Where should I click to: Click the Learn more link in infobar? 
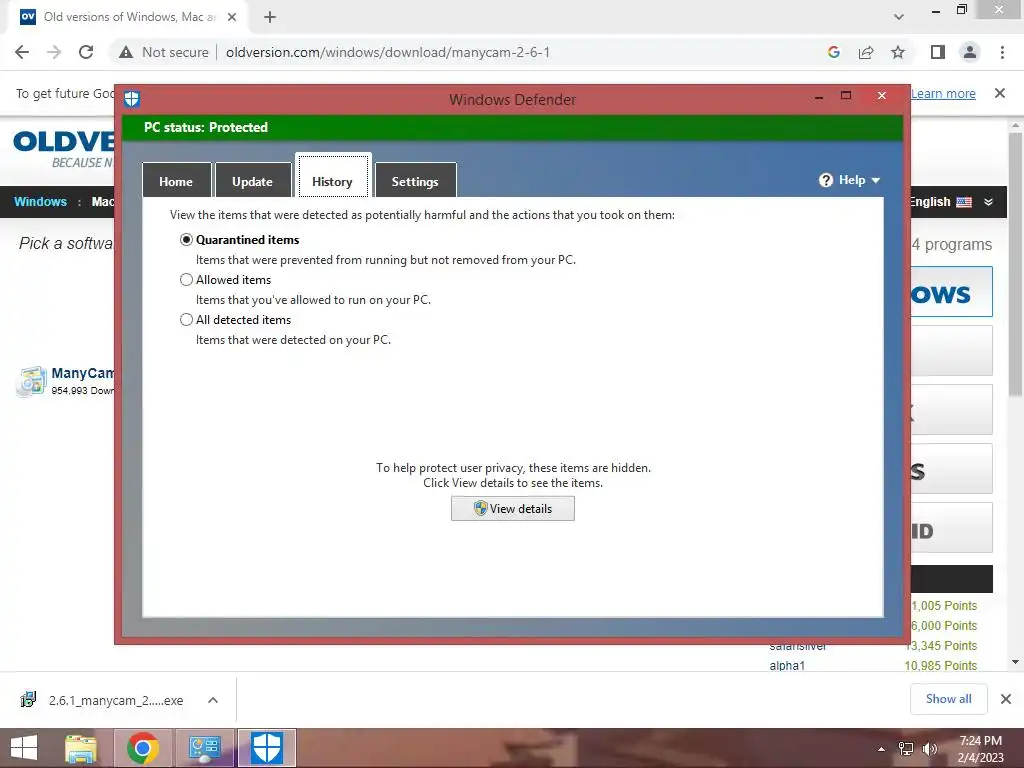pyautogui.click(x=943, y=93)
